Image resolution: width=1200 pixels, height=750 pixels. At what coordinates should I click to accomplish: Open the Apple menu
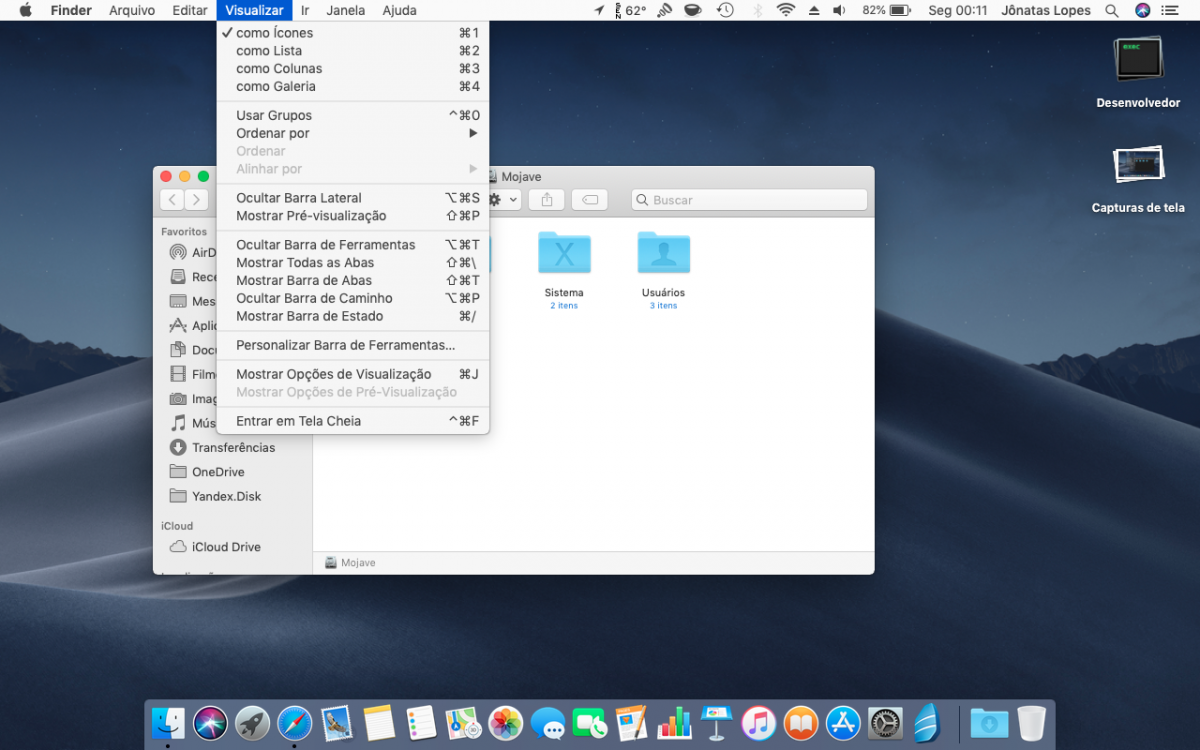pyautogui.click(x=25, y=10)
